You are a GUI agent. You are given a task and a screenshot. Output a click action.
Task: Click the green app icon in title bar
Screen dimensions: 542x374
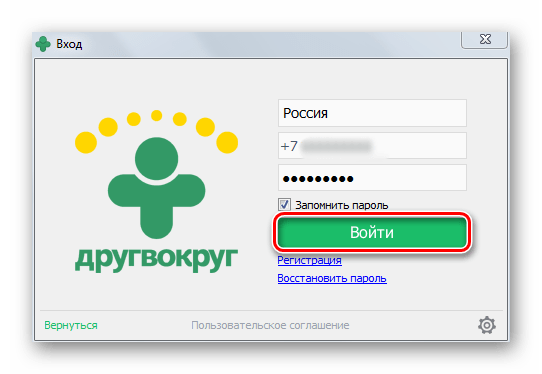click(43, 44)
